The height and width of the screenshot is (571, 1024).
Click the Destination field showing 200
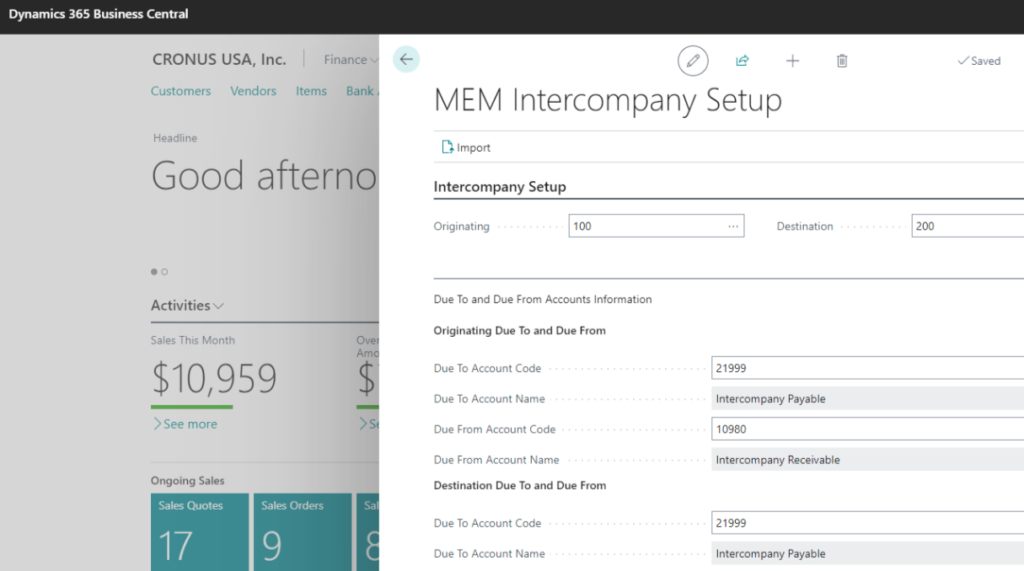click(967, 226)
